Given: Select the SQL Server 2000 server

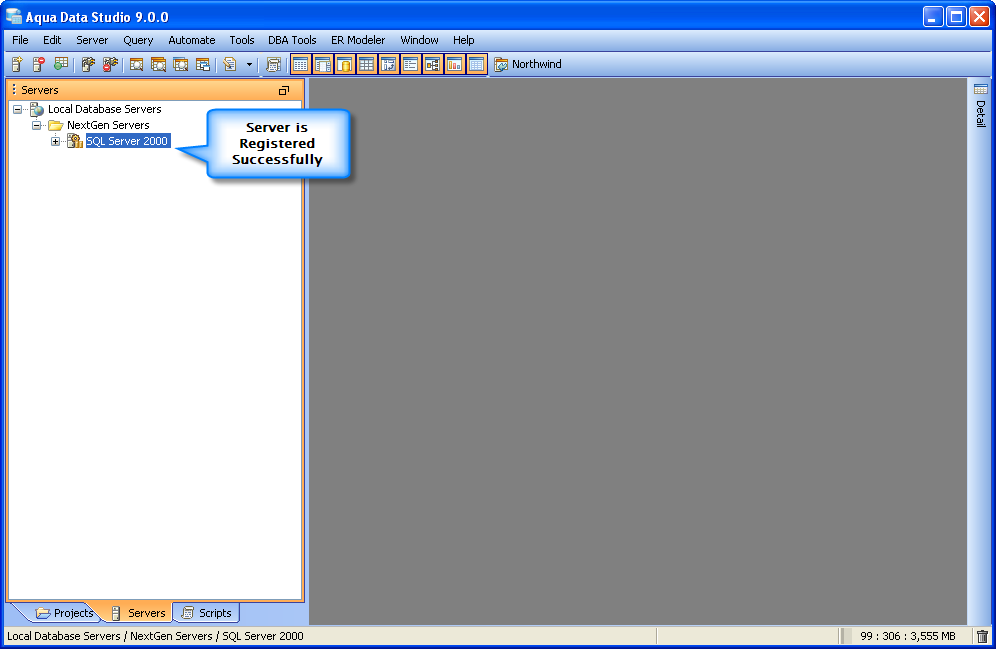Looking at the screenshot, I should [128, 141].
